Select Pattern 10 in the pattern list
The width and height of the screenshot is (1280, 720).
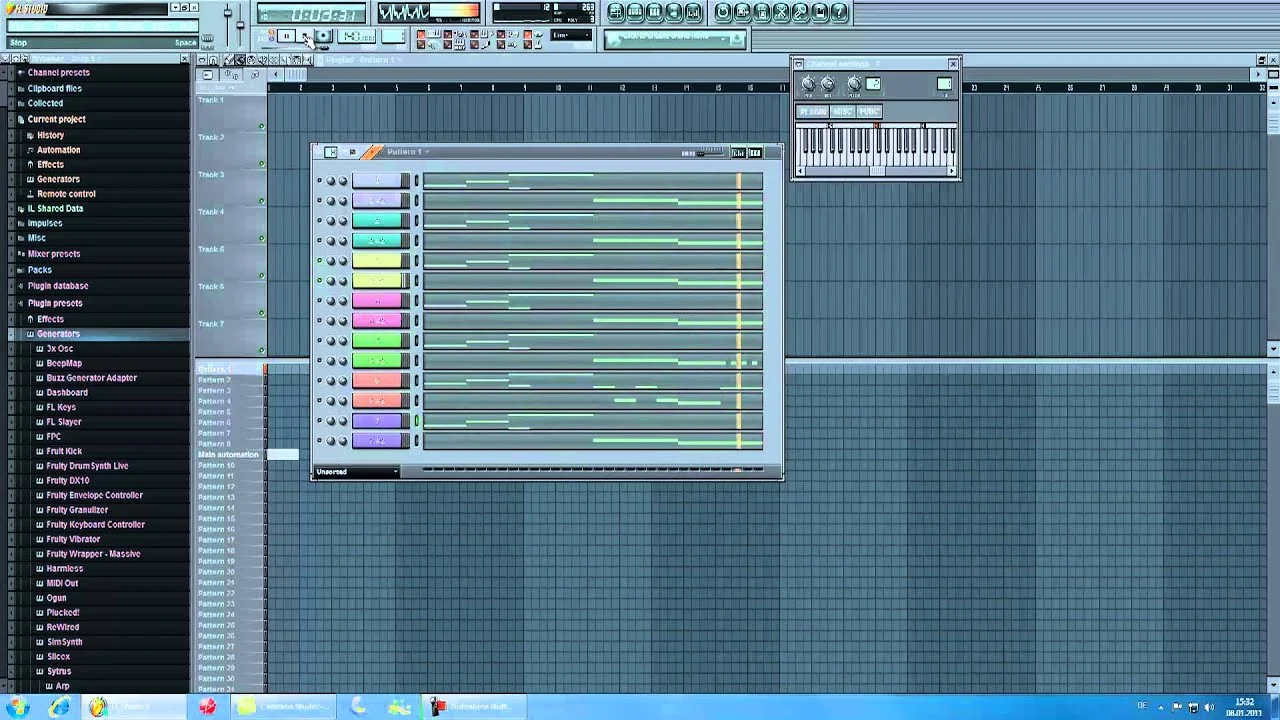coord(216,466)
